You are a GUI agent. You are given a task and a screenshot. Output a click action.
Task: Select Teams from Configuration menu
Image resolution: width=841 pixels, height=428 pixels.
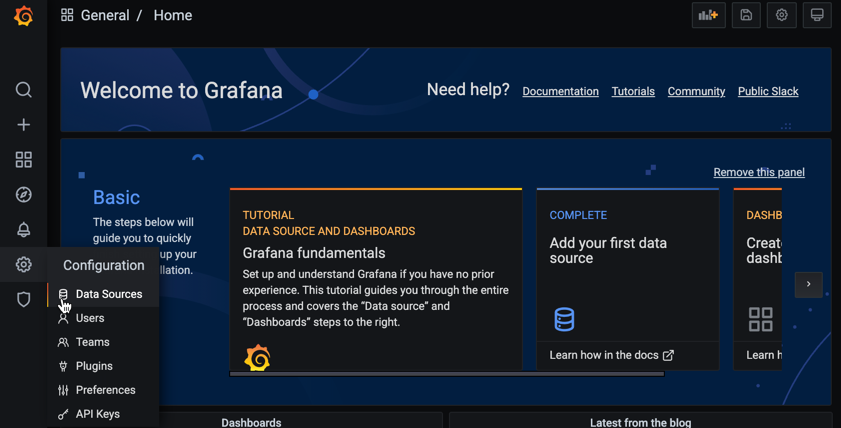click(104, 342)
